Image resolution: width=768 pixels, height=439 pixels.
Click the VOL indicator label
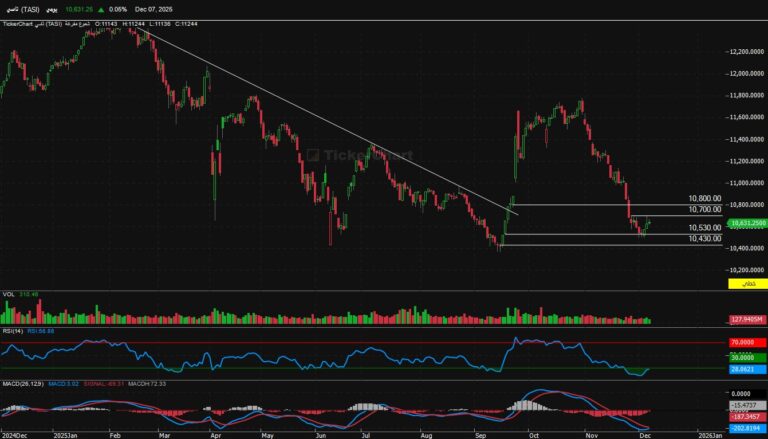(8, 294)
